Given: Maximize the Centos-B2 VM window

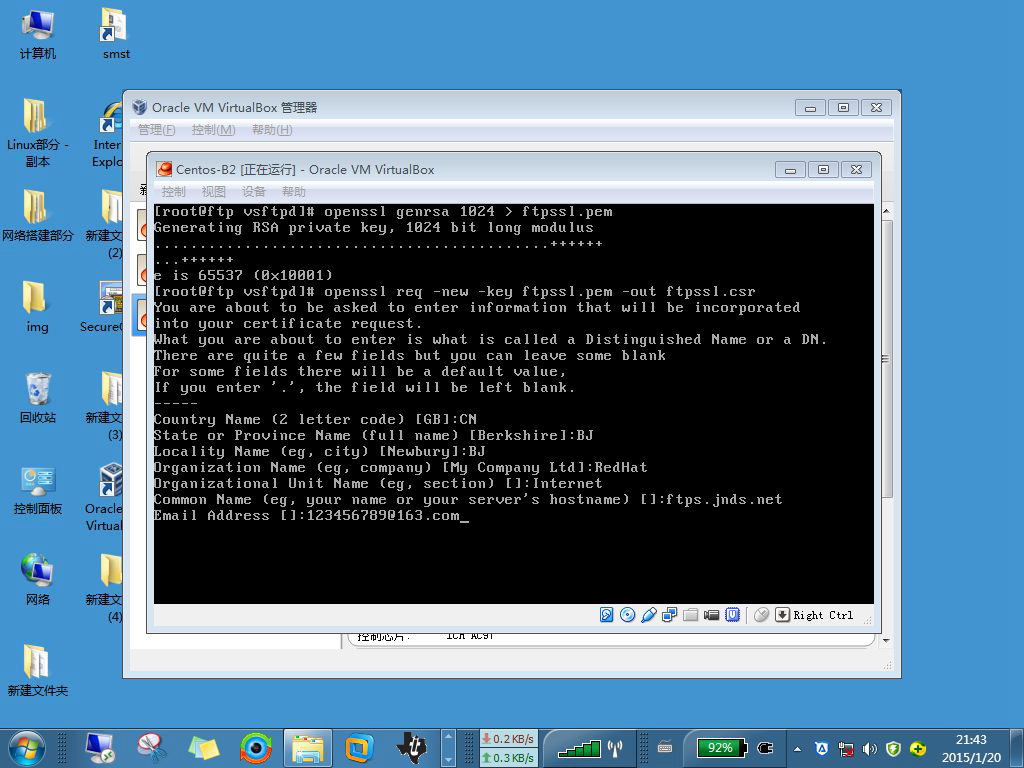Looking at the screenshot, I should (x=823, y=170).
